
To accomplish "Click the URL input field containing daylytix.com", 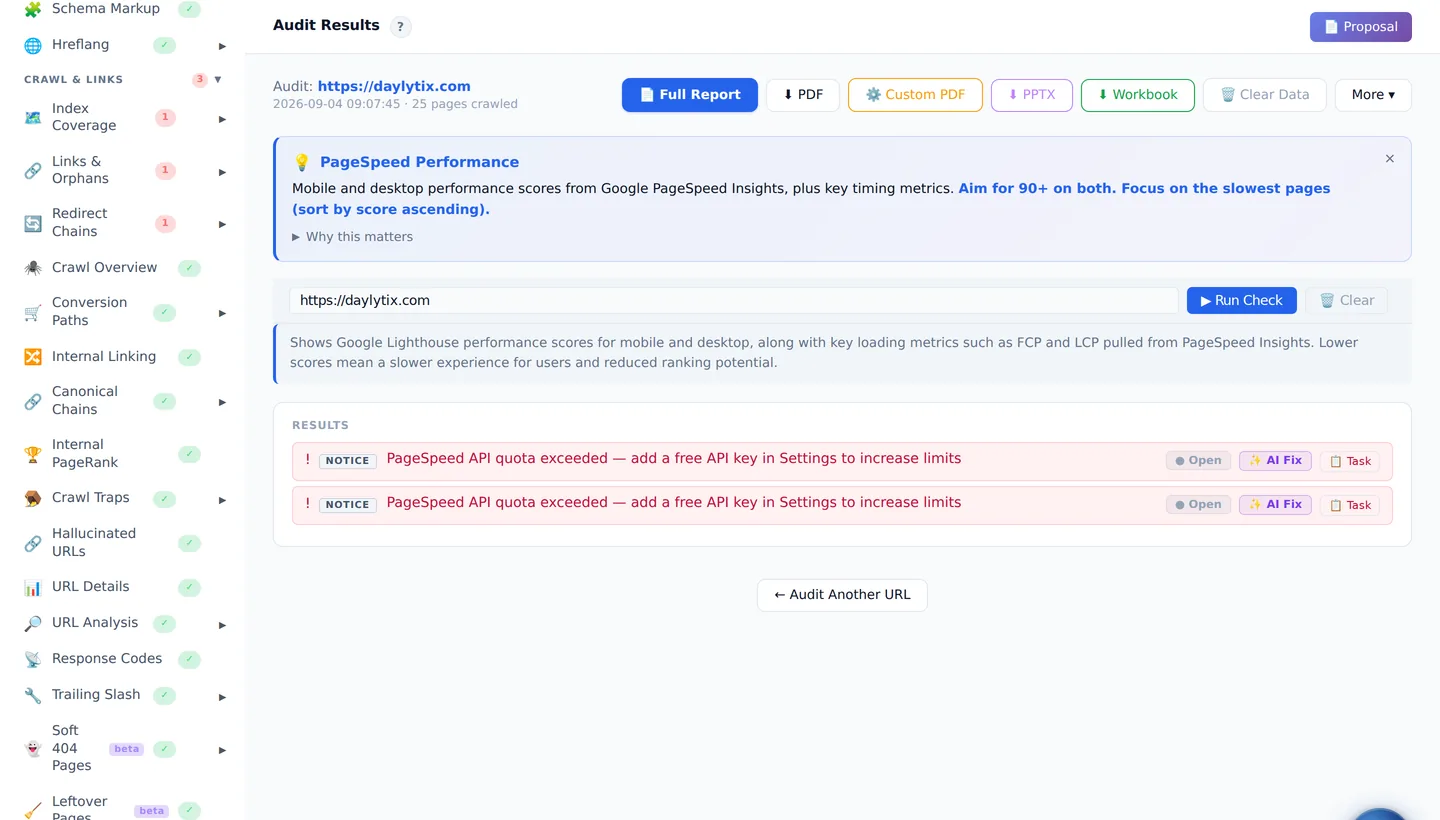I will click(x=734, y=301).
